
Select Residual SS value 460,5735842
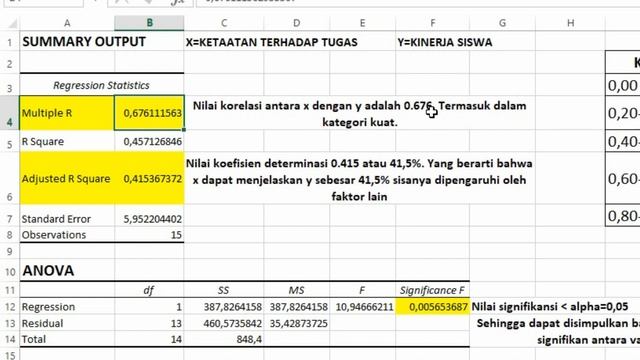click(x=224, y=323)
